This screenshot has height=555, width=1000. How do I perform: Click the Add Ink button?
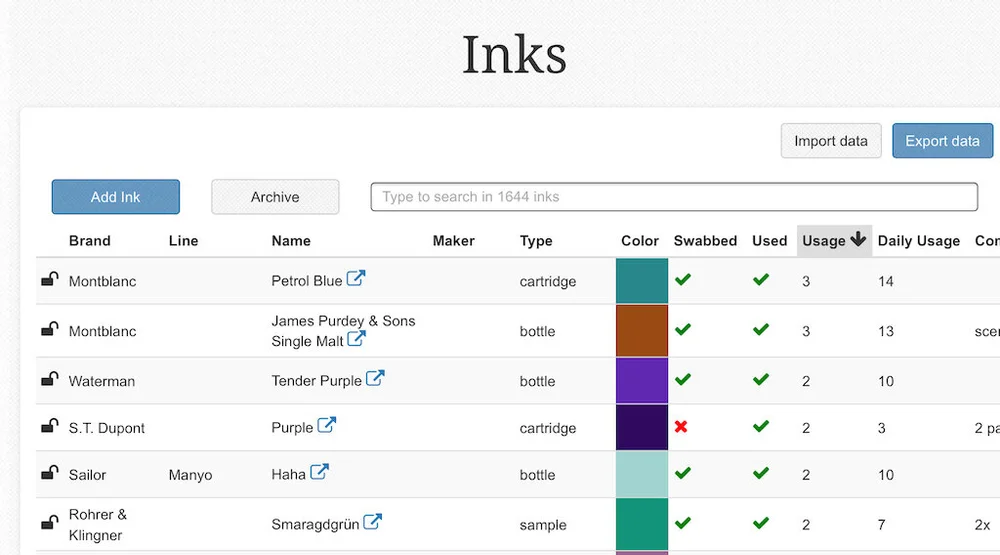115,196
